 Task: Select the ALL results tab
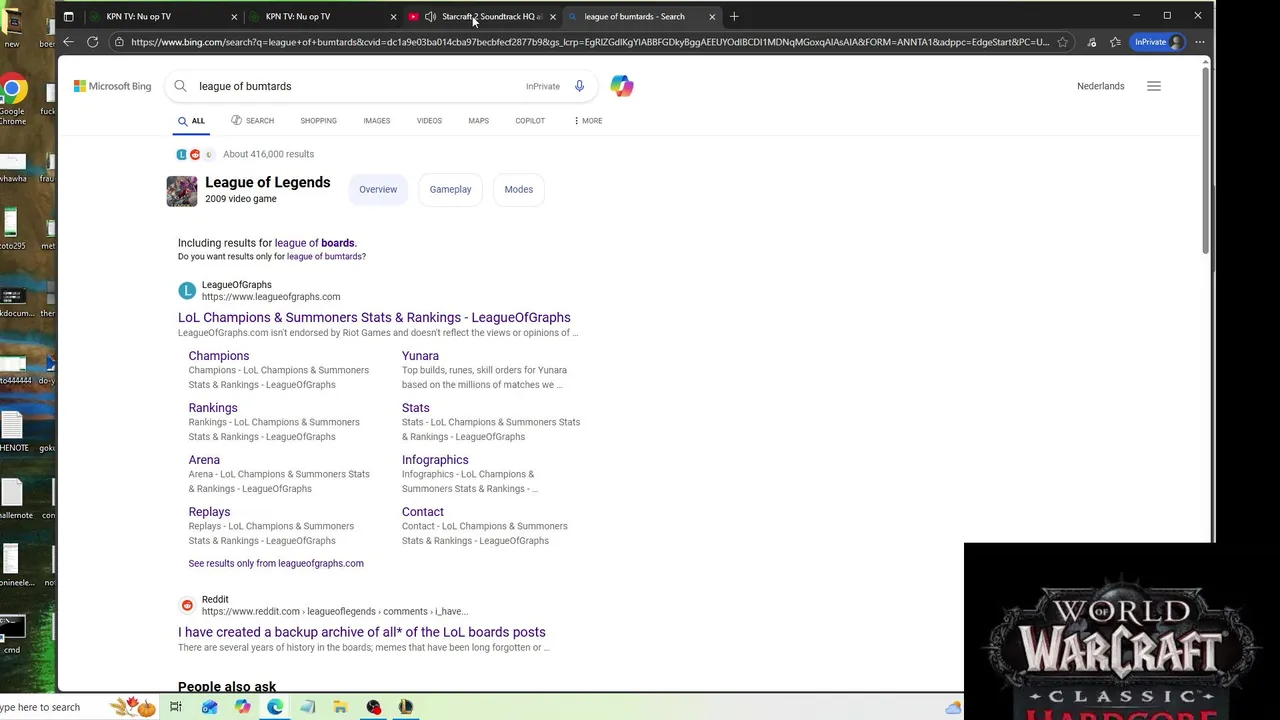(191, 121)
